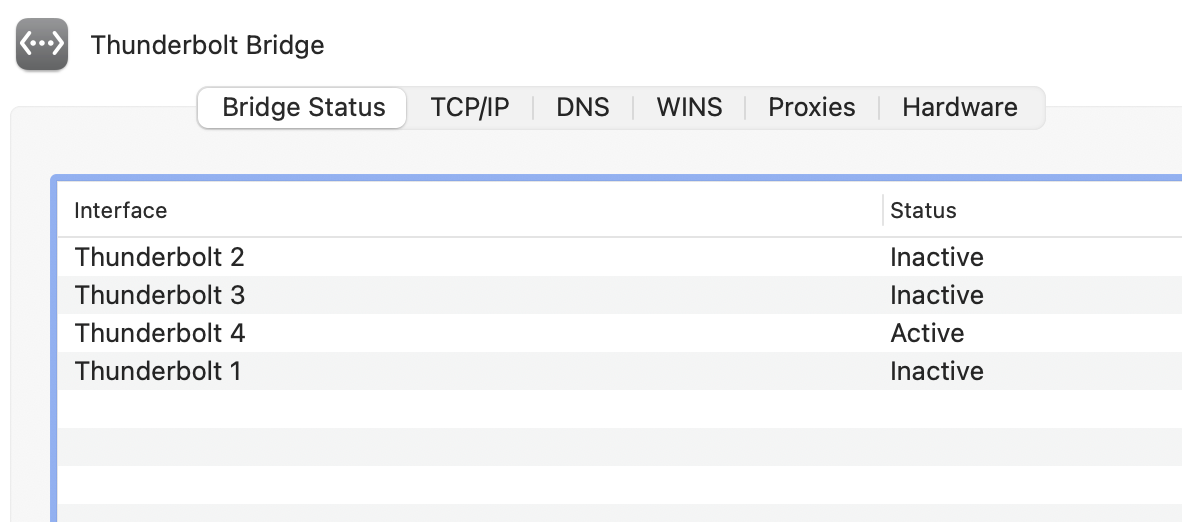The width and height of the screenshot is (1182, 522).
Task: Select the Thunderbolt 2 interface name
Action: click(160, 257)
